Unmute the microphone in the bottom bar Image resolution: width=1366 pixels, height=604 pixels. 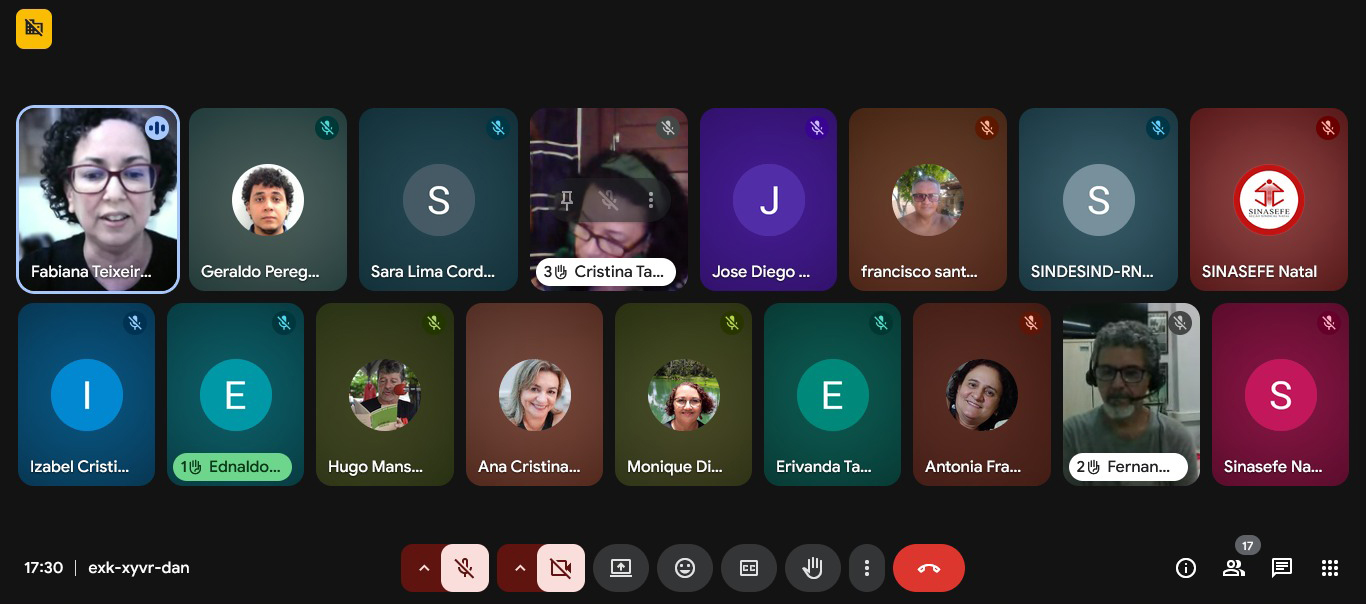click(465, 568)
